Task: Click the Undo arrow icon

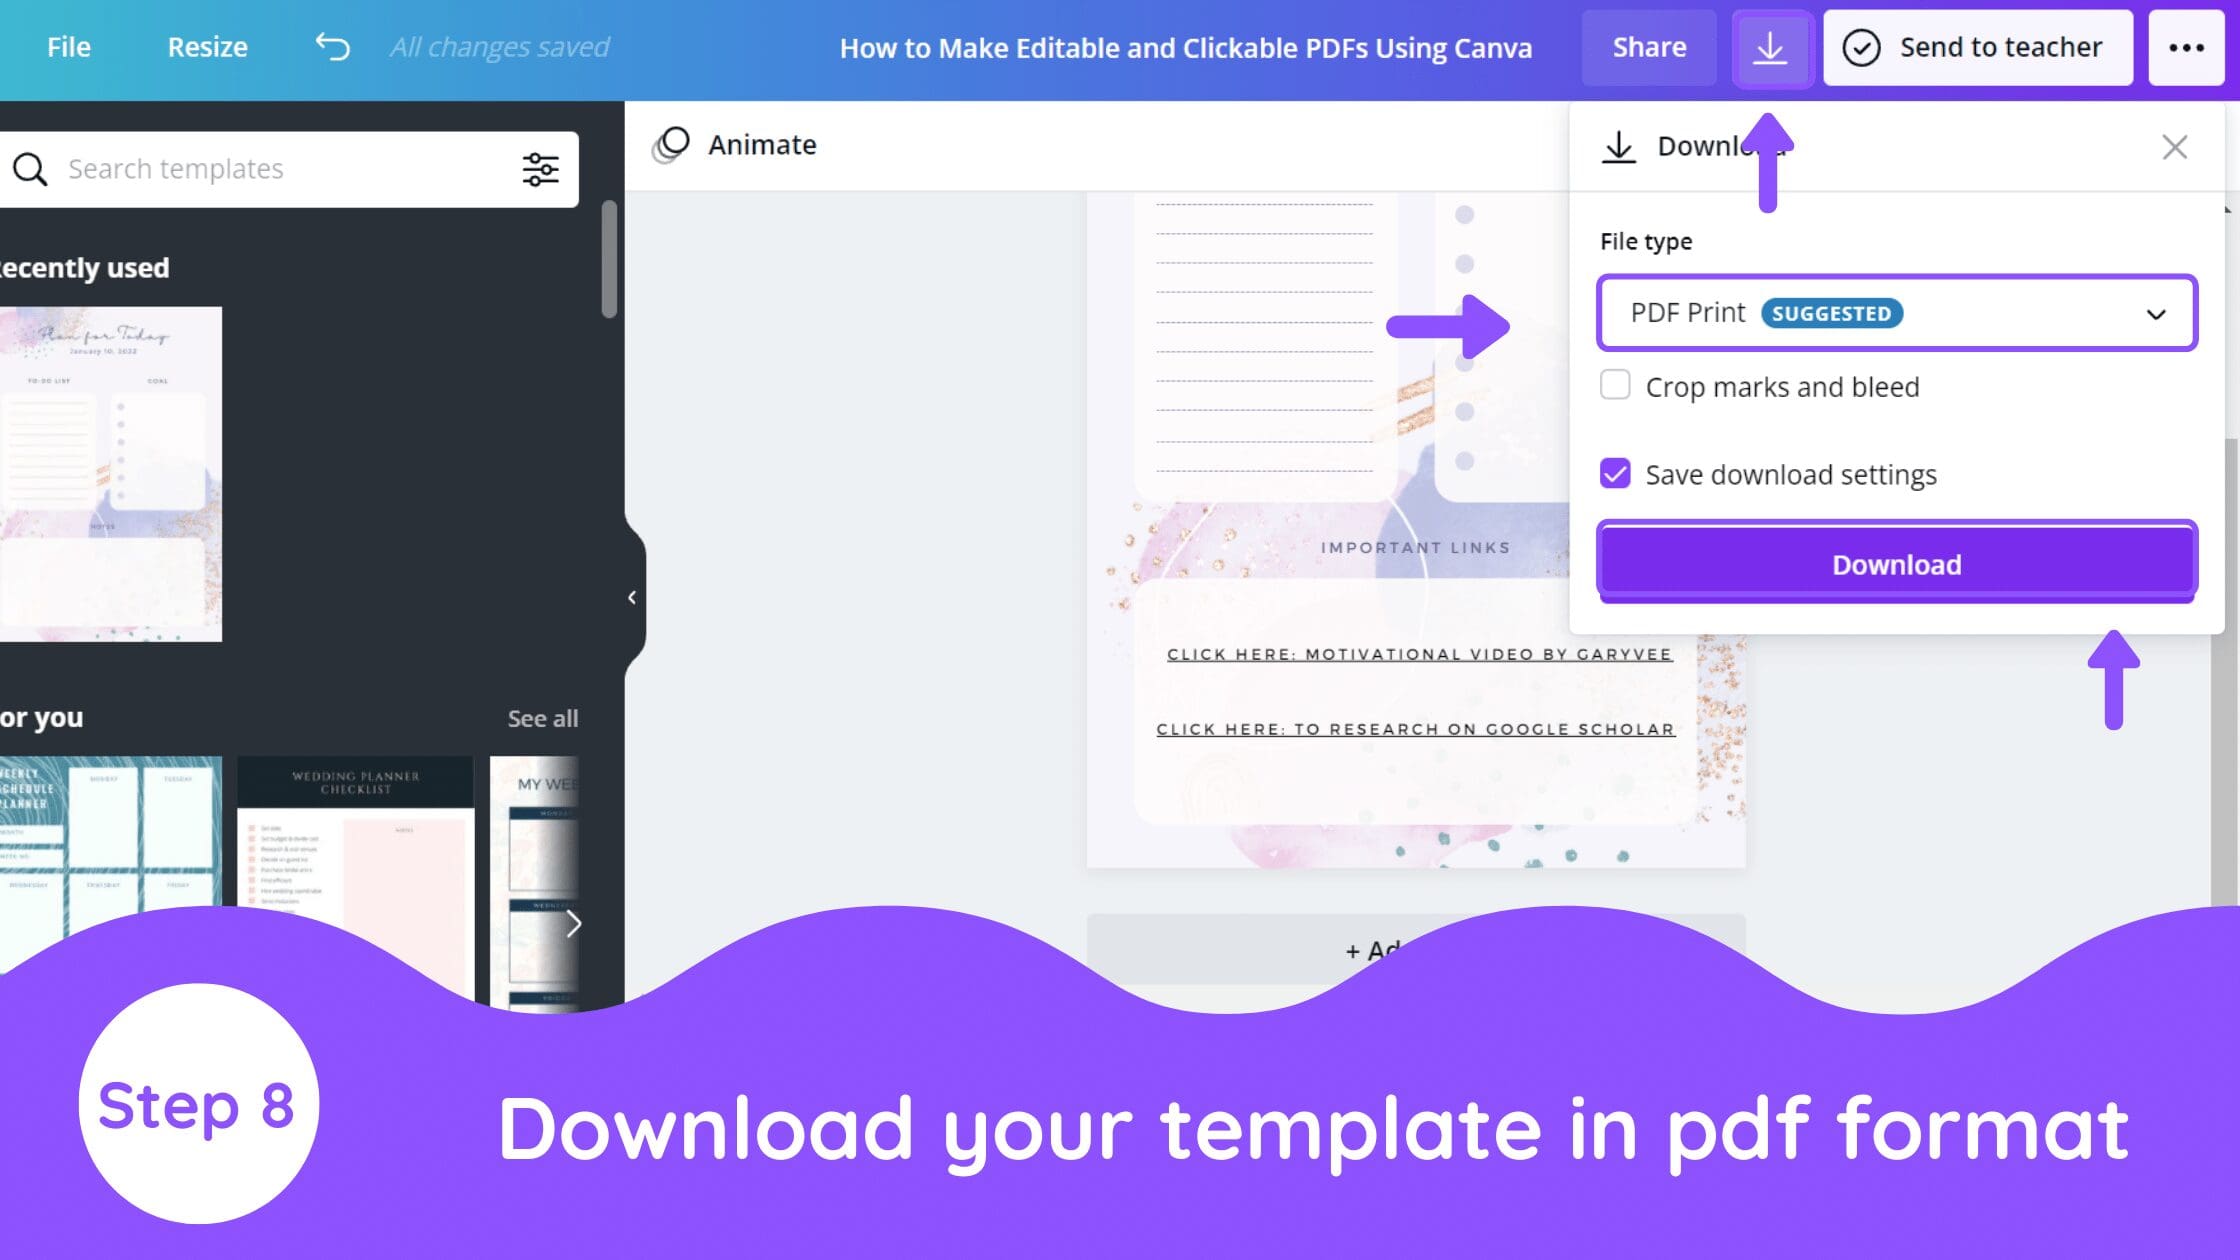Action: (332, 46)
